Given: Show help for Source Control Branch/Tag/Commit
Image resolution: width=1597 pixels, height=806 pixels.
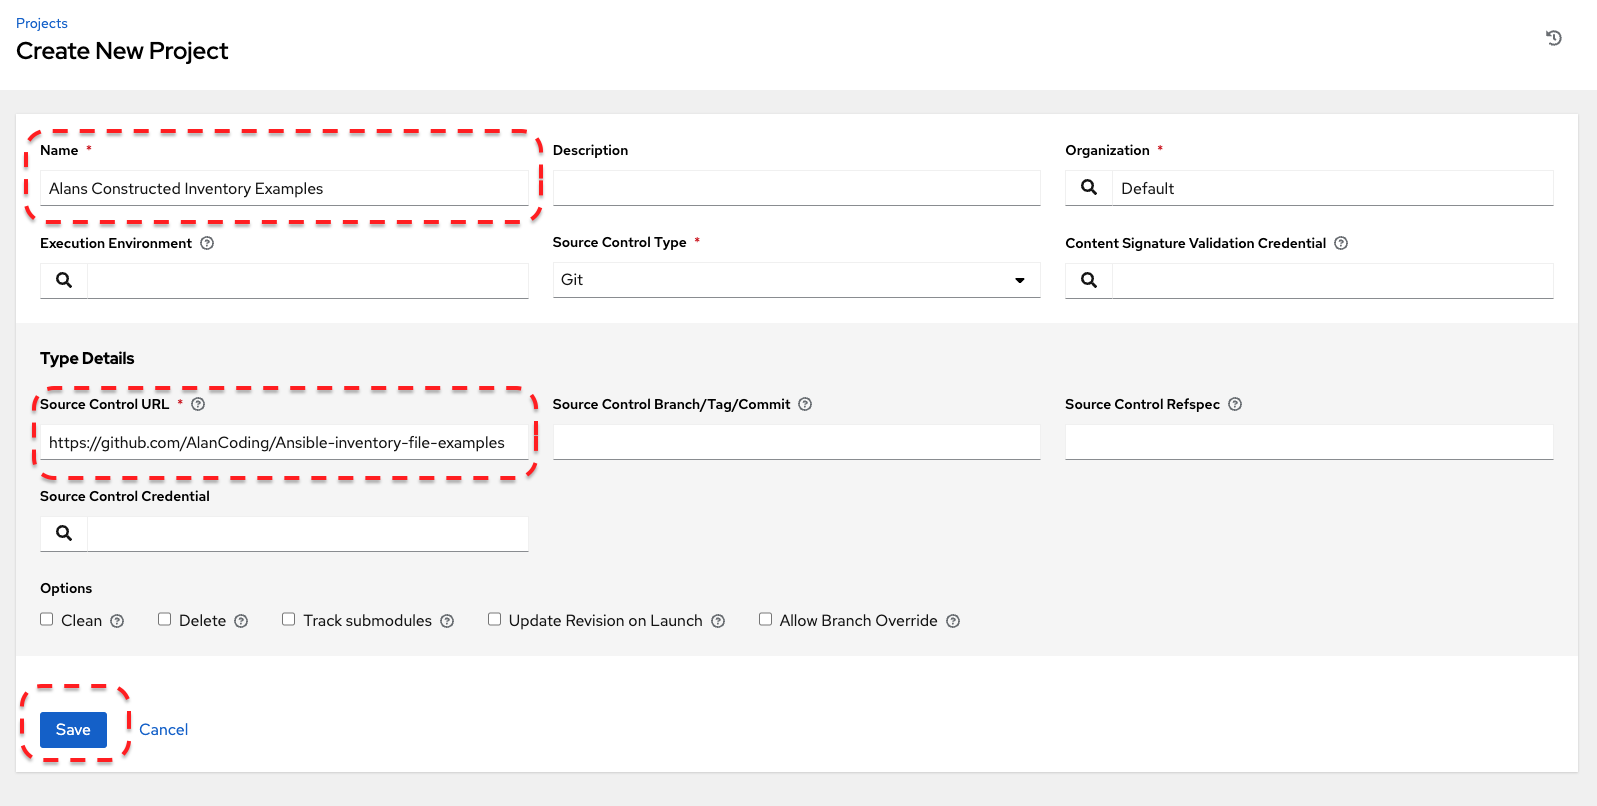Looking at the screenshot, I should [x=805, y=404].
